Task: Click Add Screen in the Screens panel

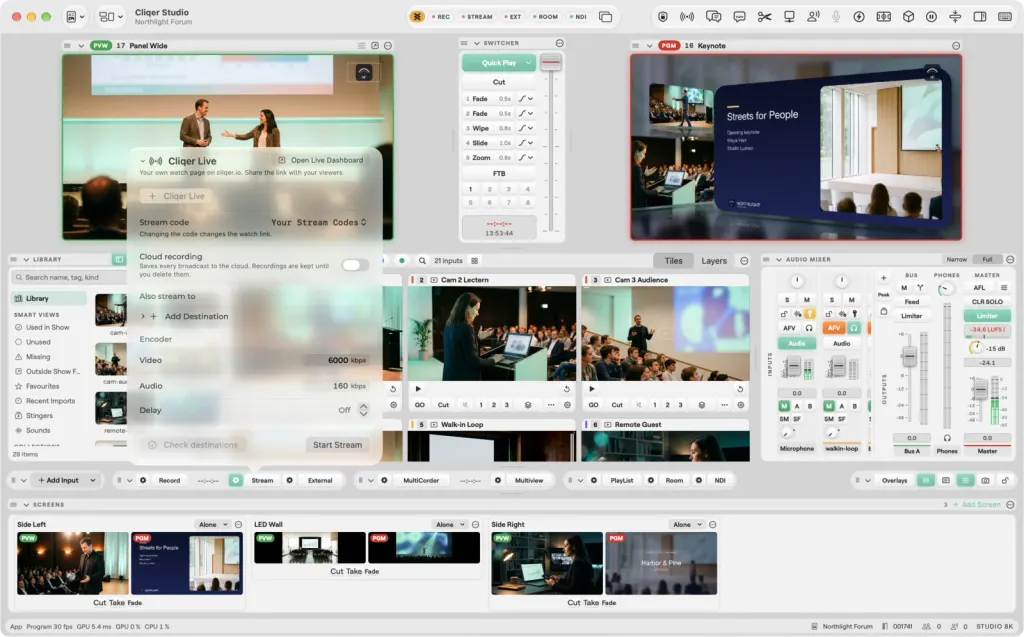Action: tap(977, 505)
